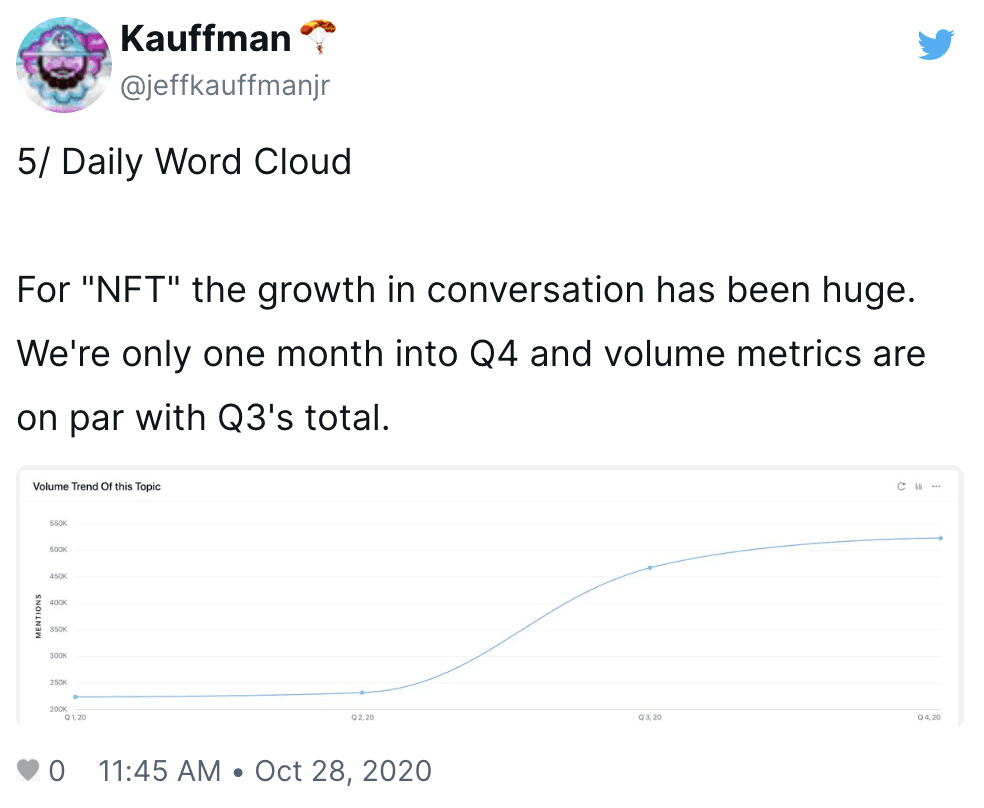This screenshot has width=984, height=808.
Task: Select the bar chart view icon
Action: 919,486
